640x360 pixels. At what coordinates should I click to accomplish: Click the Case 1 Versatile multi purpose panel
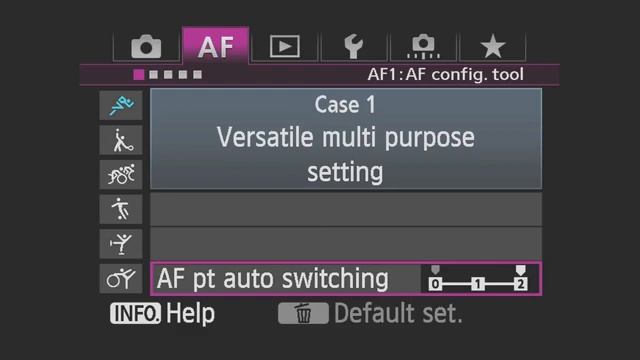pos(346,139)
